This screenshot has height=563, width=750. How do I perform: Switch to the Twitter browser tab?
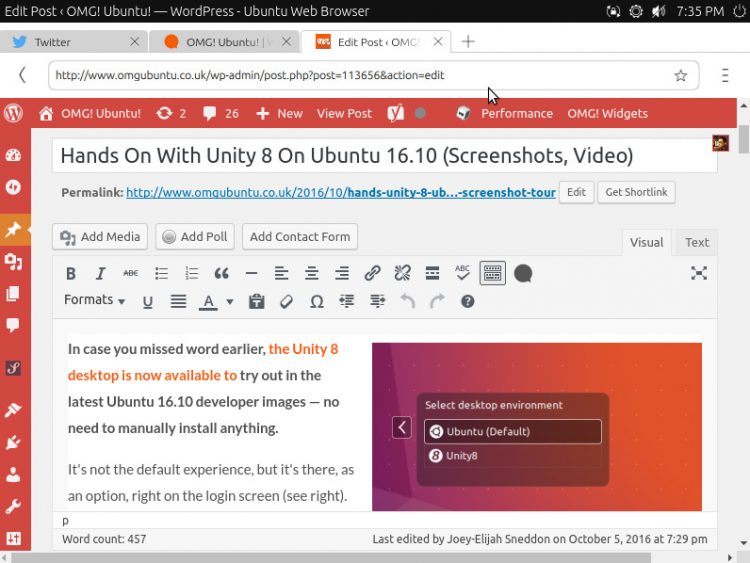click(x=74, y=42)
